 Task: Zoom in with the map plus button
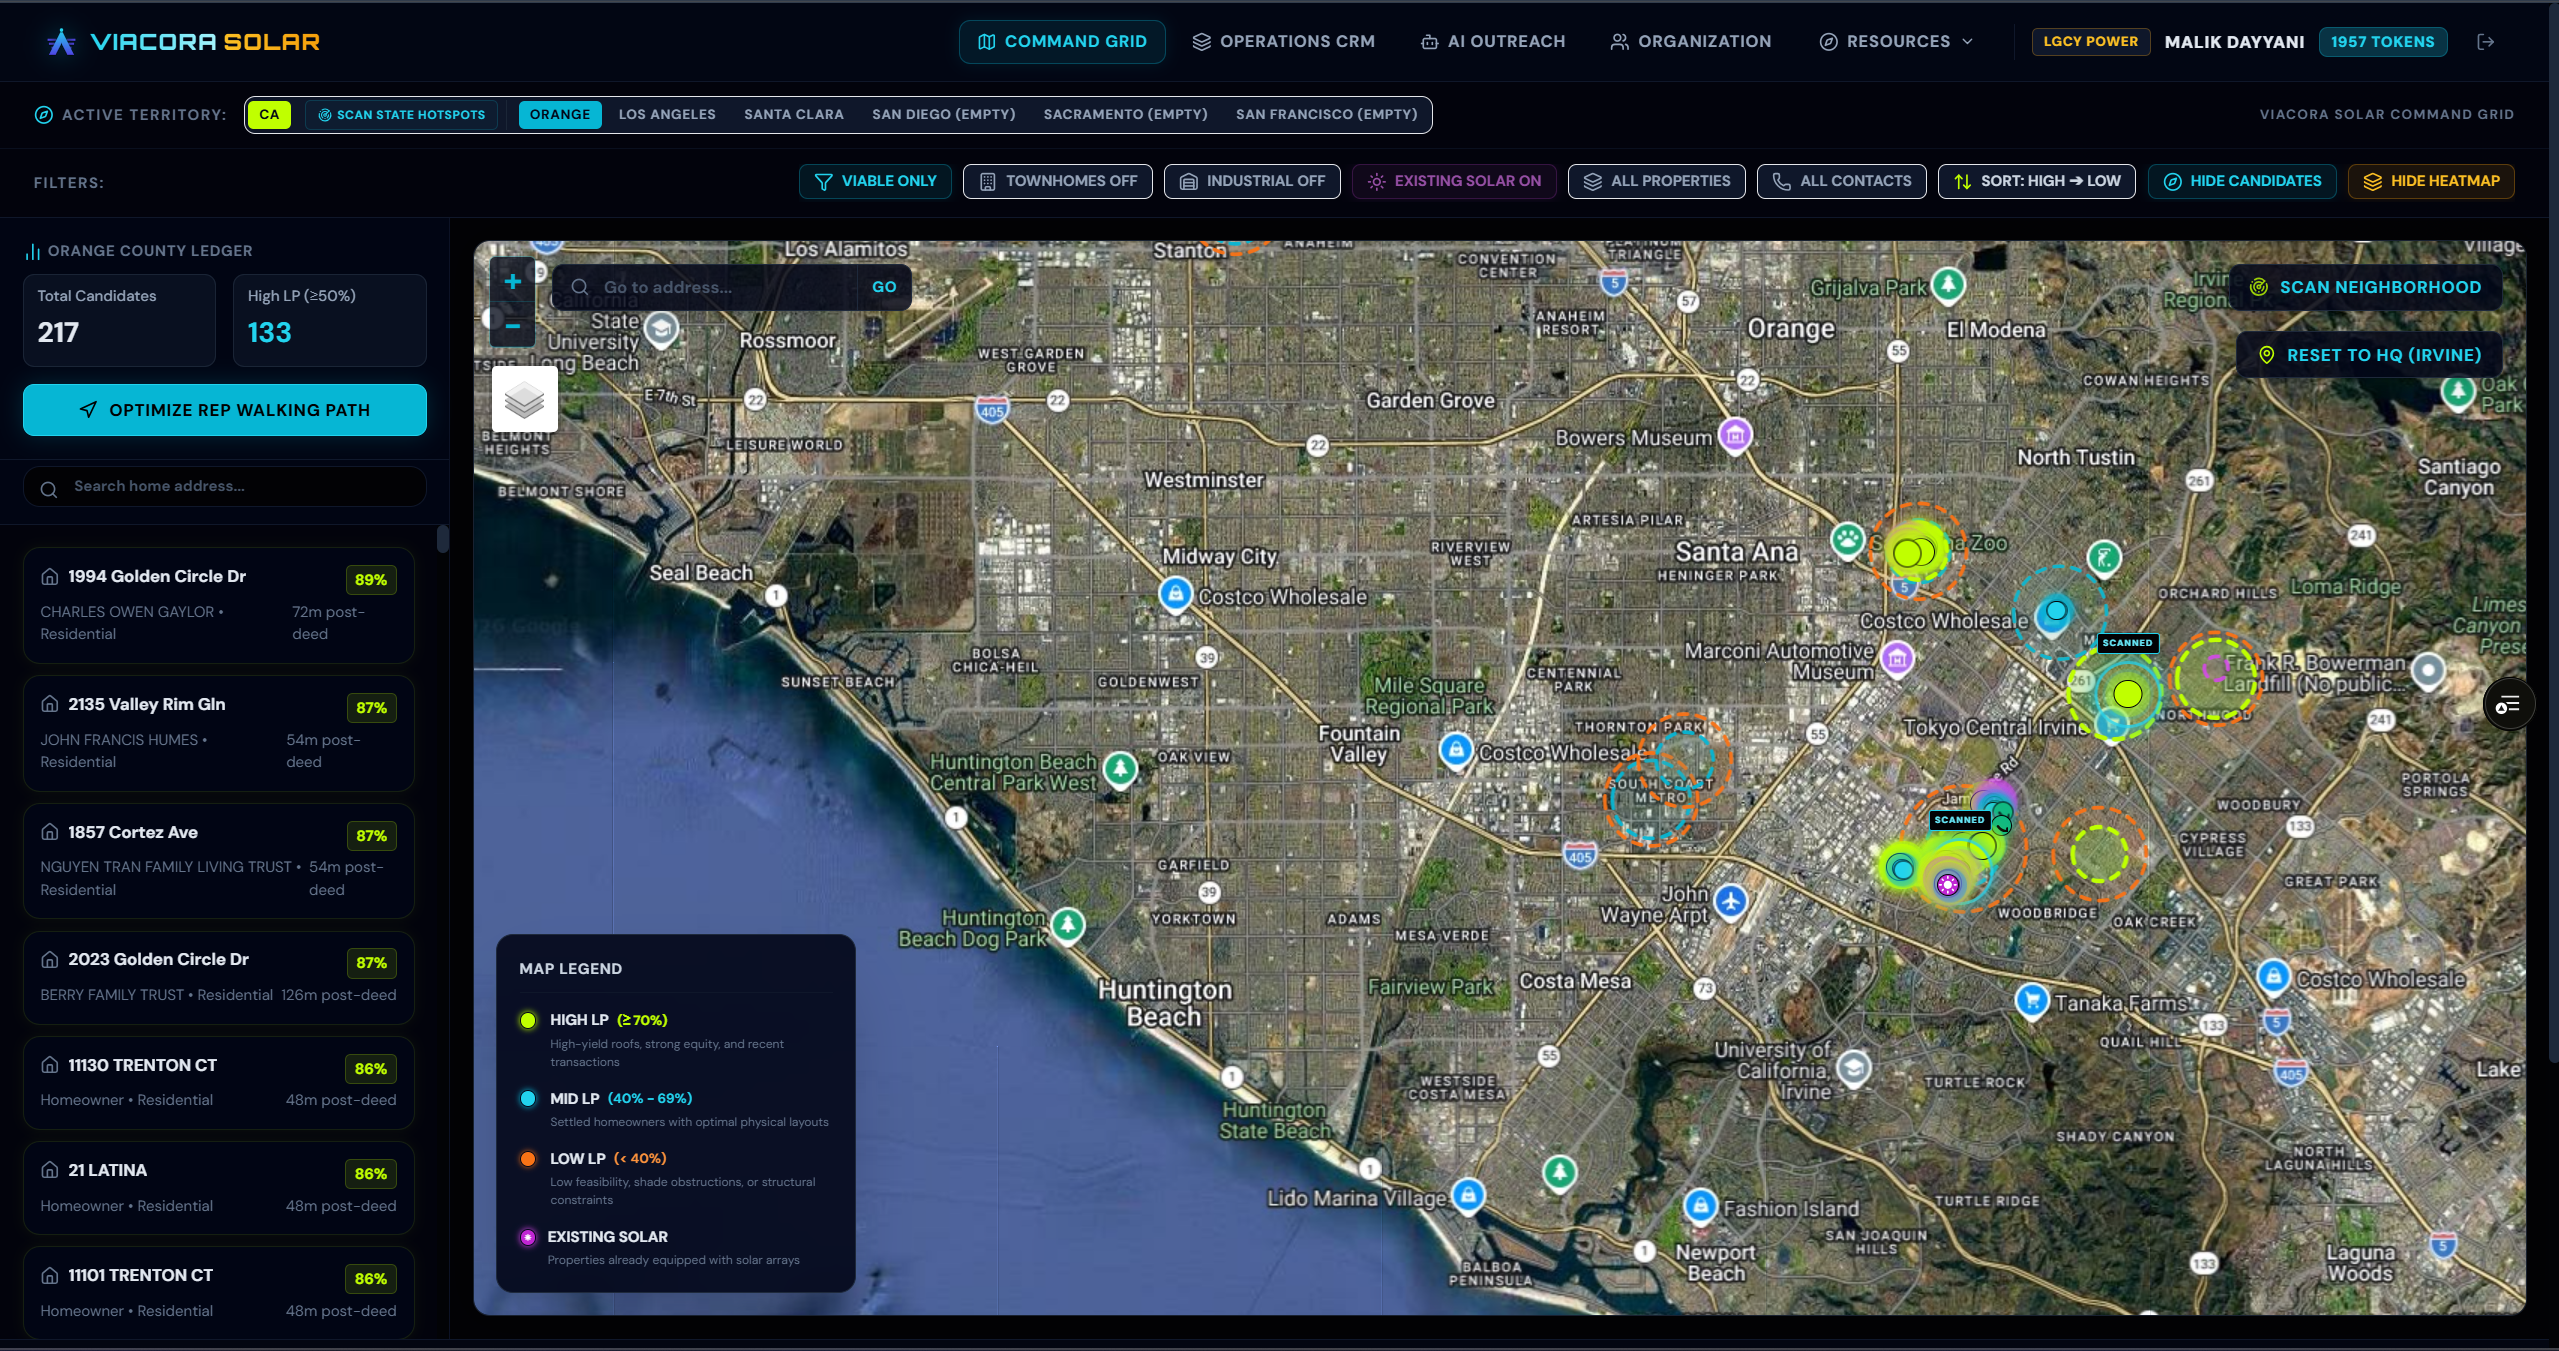coord(512,282)
